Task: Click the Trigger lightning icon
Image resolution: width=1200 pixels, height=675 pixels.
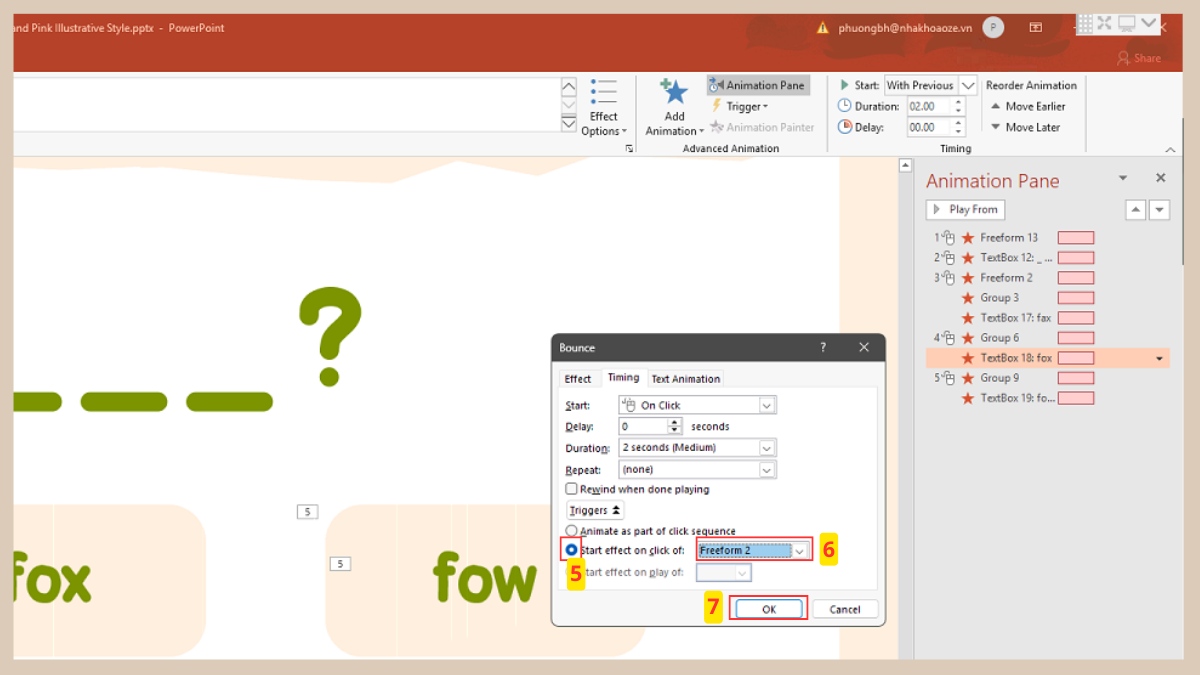Action: tap(717, 106)
